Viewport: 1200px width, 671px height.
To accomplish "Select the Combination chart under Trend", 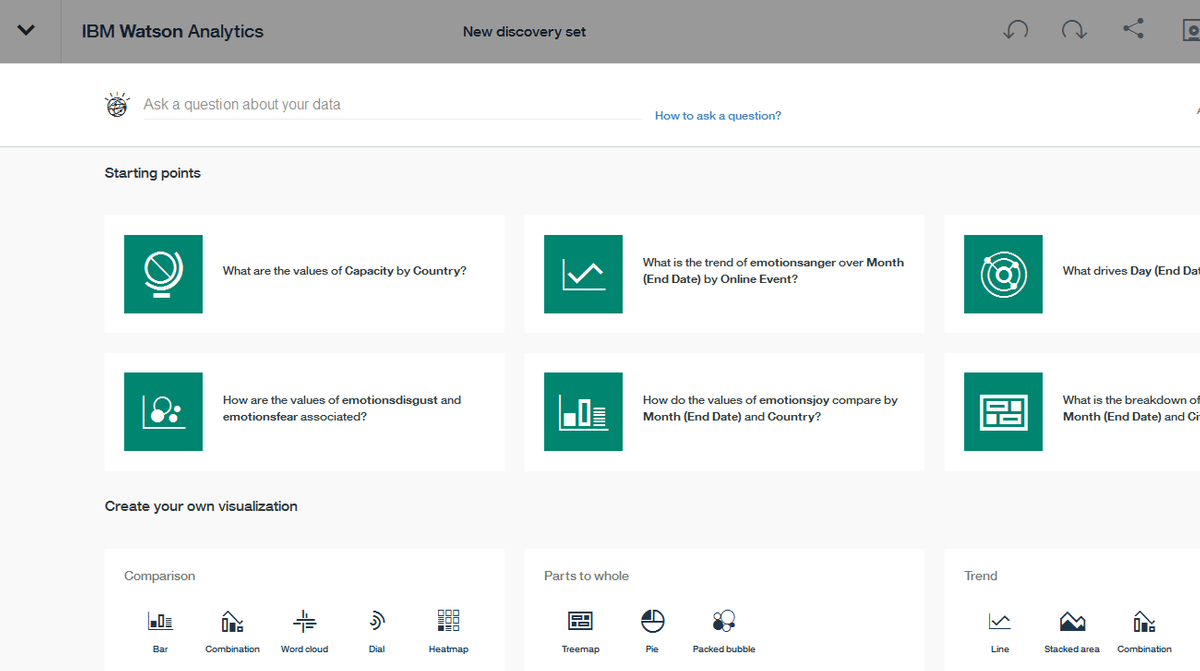I will (x=1144, y=621).
